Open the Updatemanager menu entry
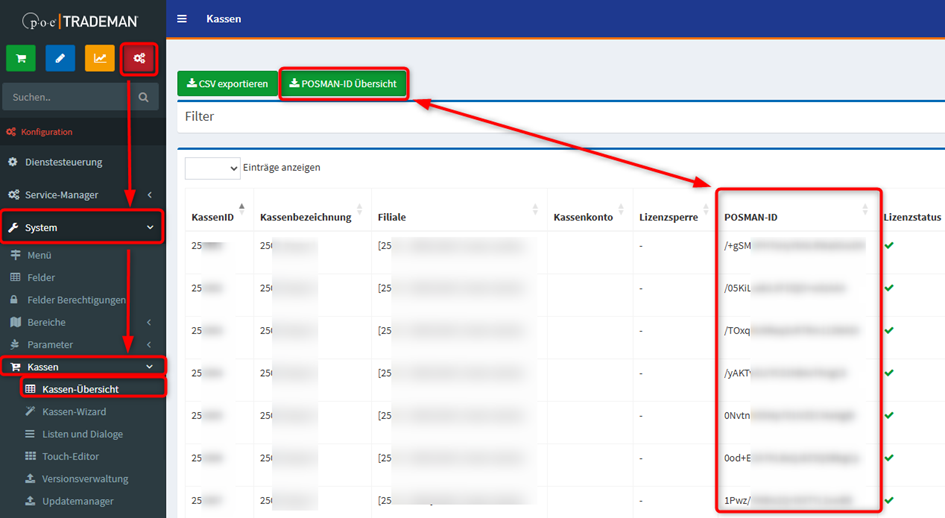The height and width of the screenshot is (518, 945). click(77, 501)
